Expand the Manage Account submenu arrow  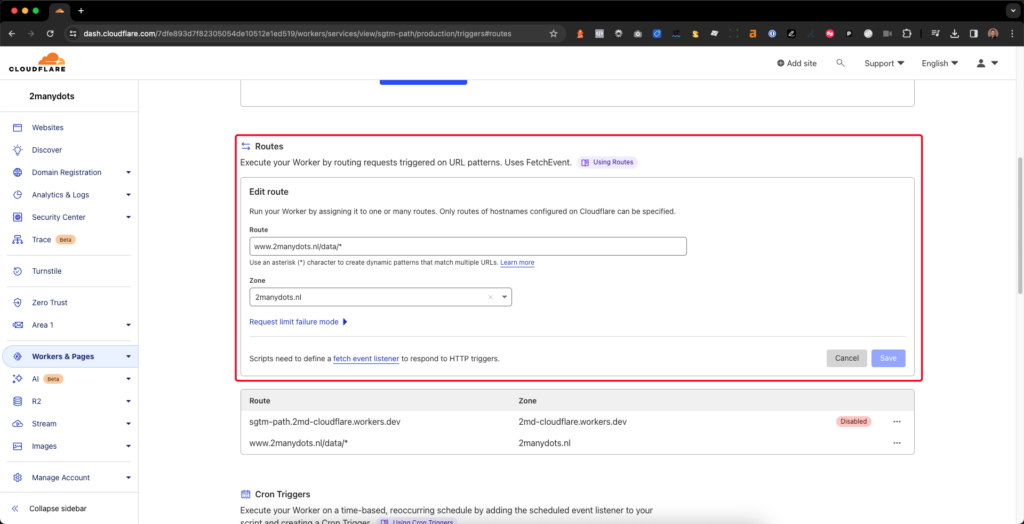click(128, 478)
